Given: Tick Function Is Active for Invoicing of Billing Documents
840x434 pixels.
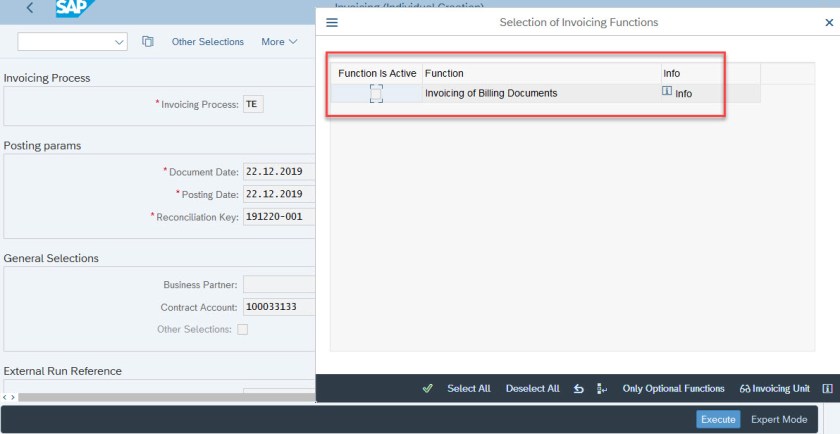Looking at the screenshot, I should (x=376, y=94).
